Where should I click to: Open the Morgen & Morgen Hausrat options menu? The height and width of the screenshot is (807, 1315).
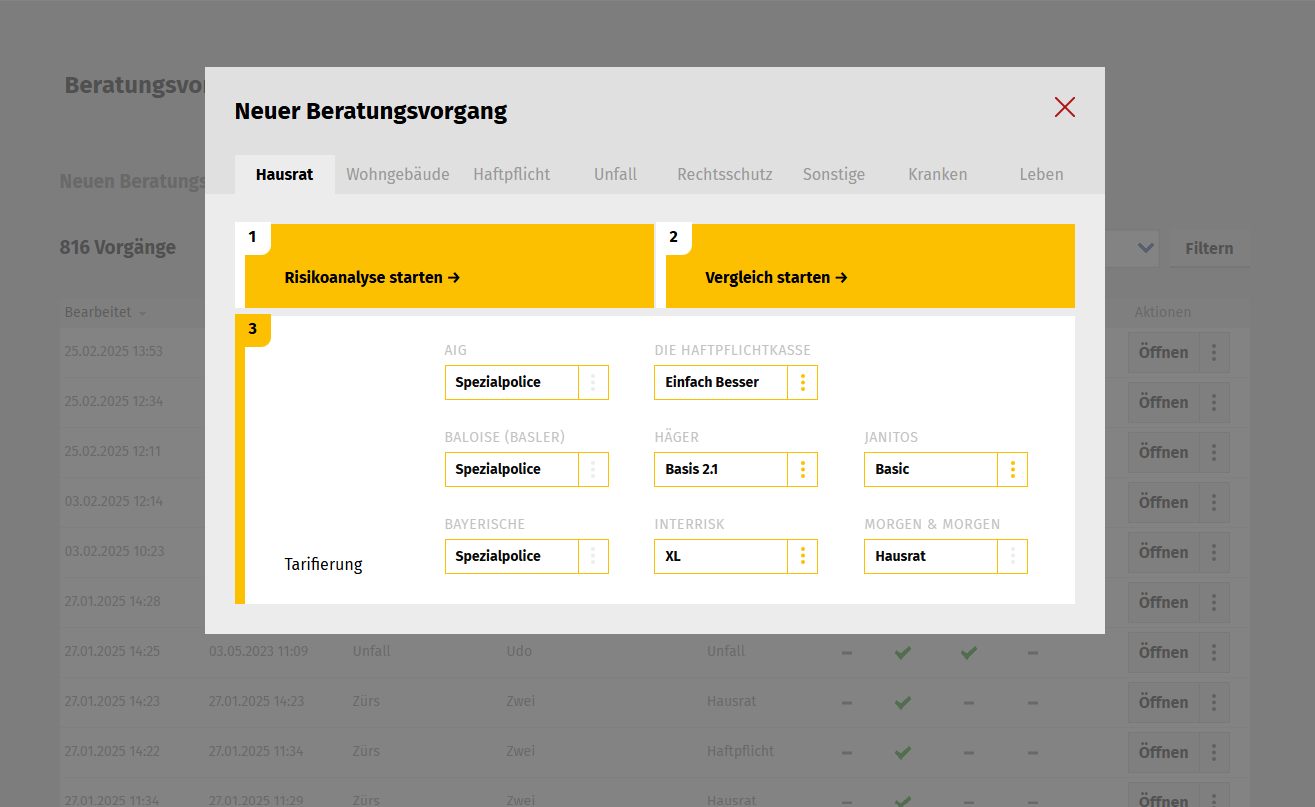click(x=1013, y=556)
